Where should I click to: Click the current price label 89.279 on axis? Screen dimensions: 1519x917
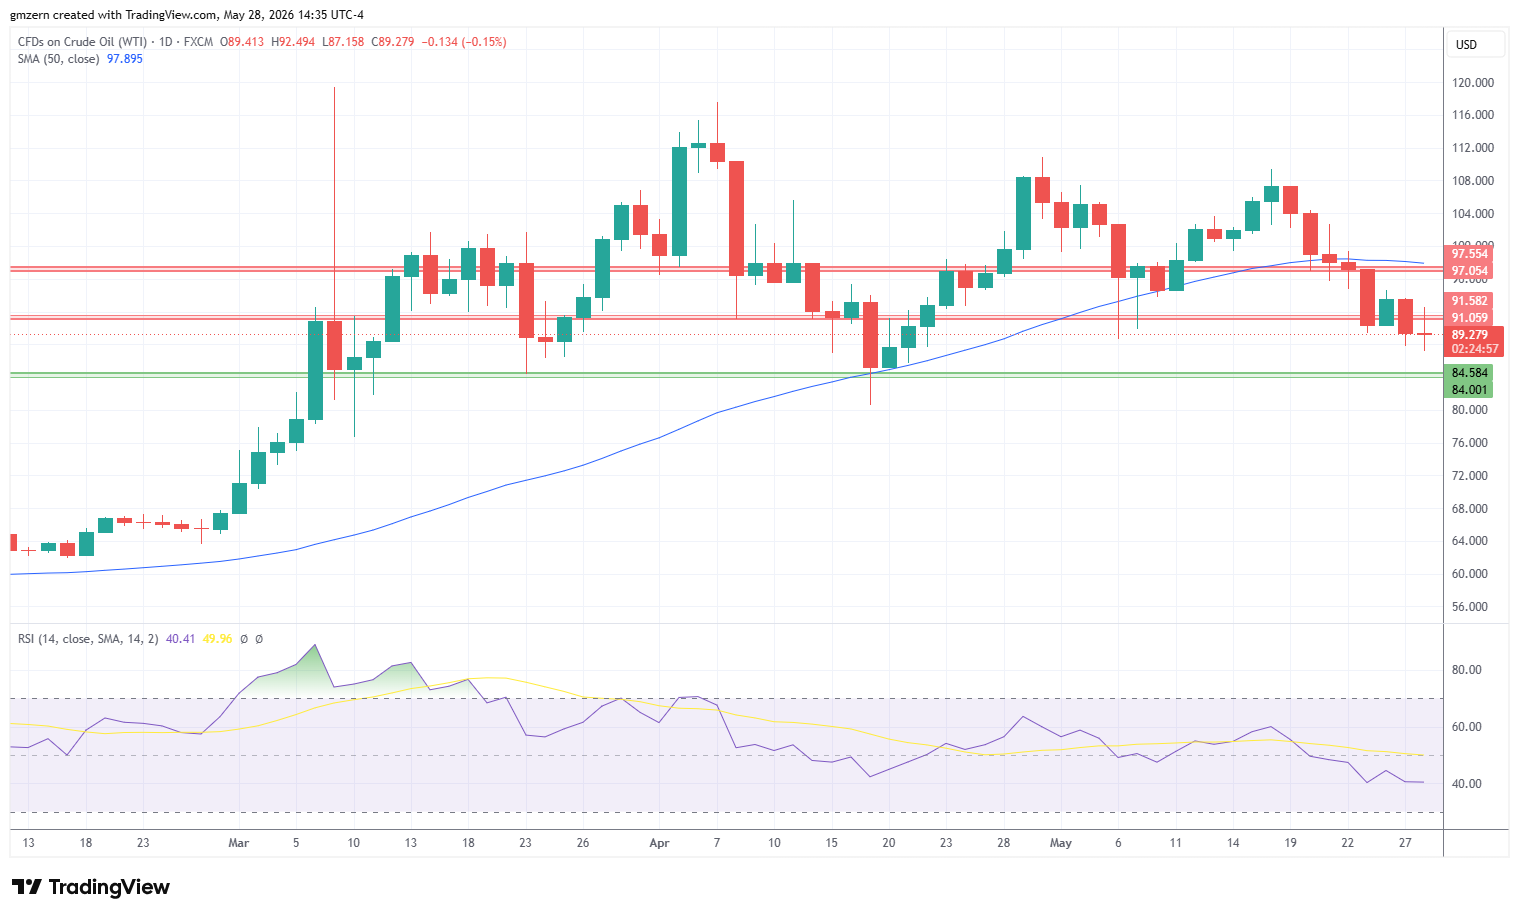click(x=1470, y=335)
